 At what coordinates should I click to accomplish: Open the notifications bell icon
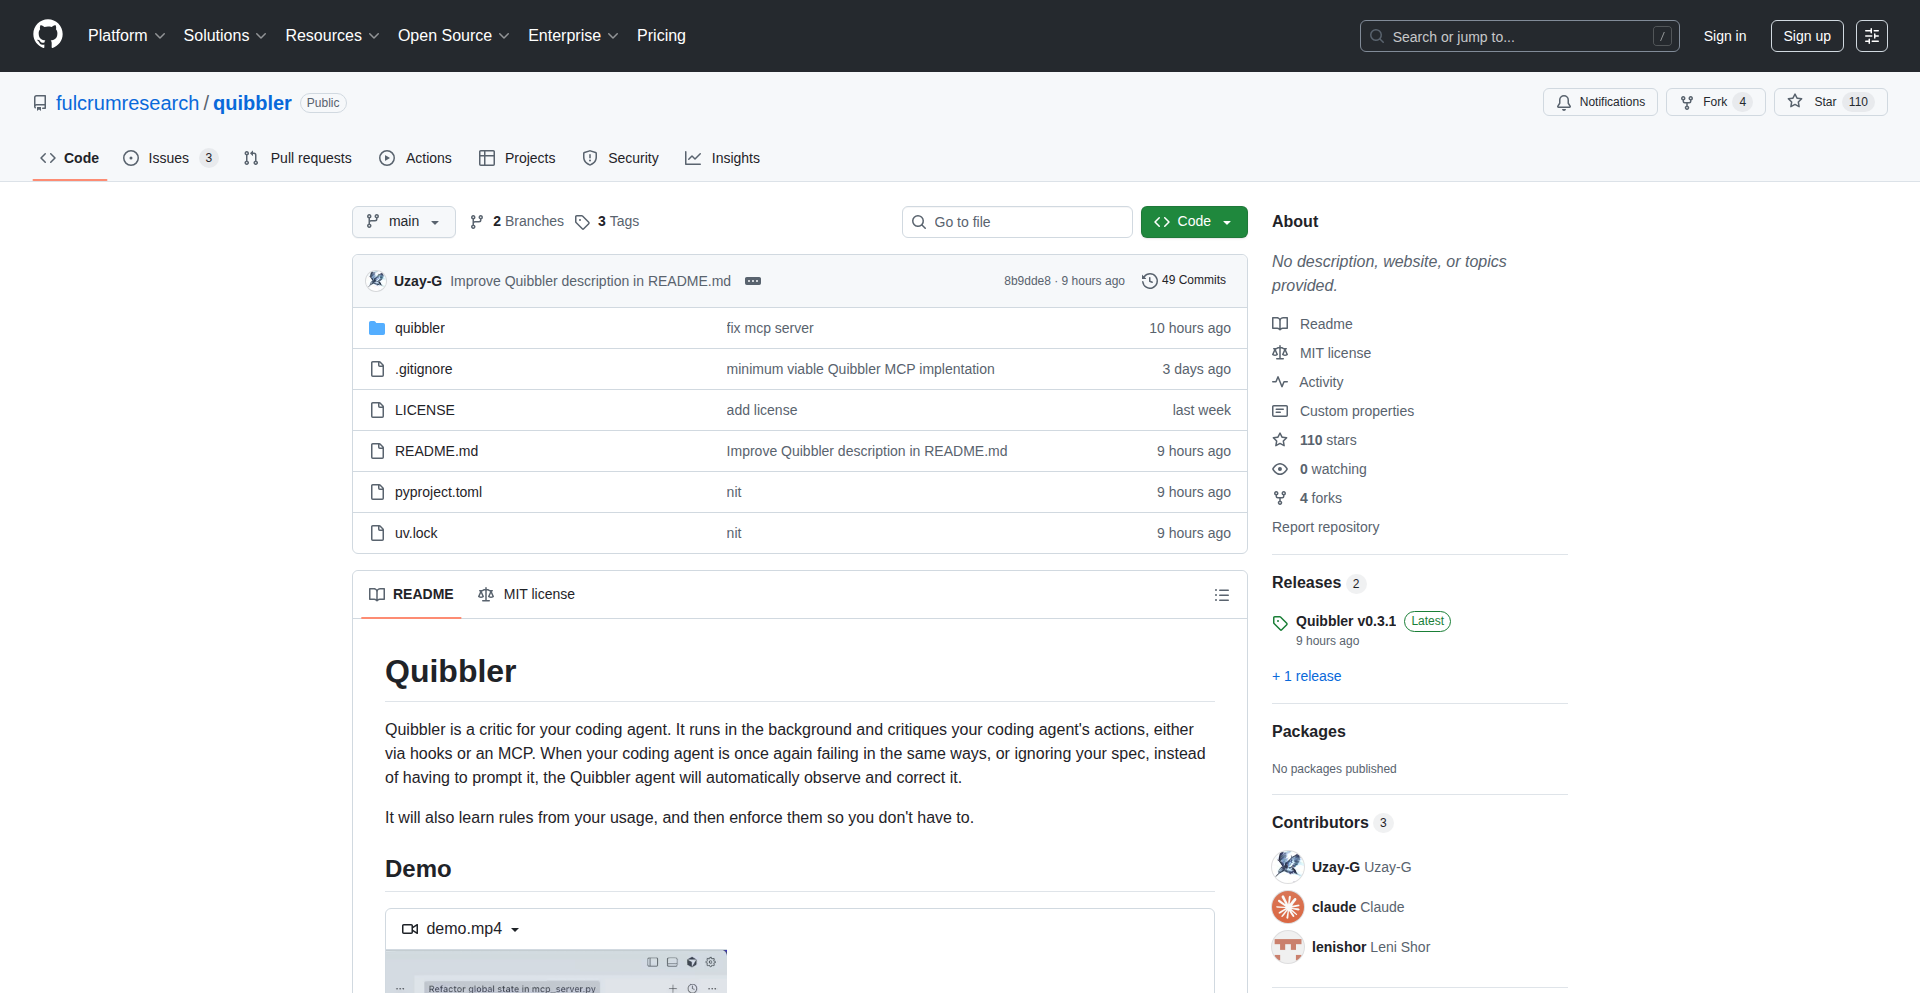tap(1564, 101)
